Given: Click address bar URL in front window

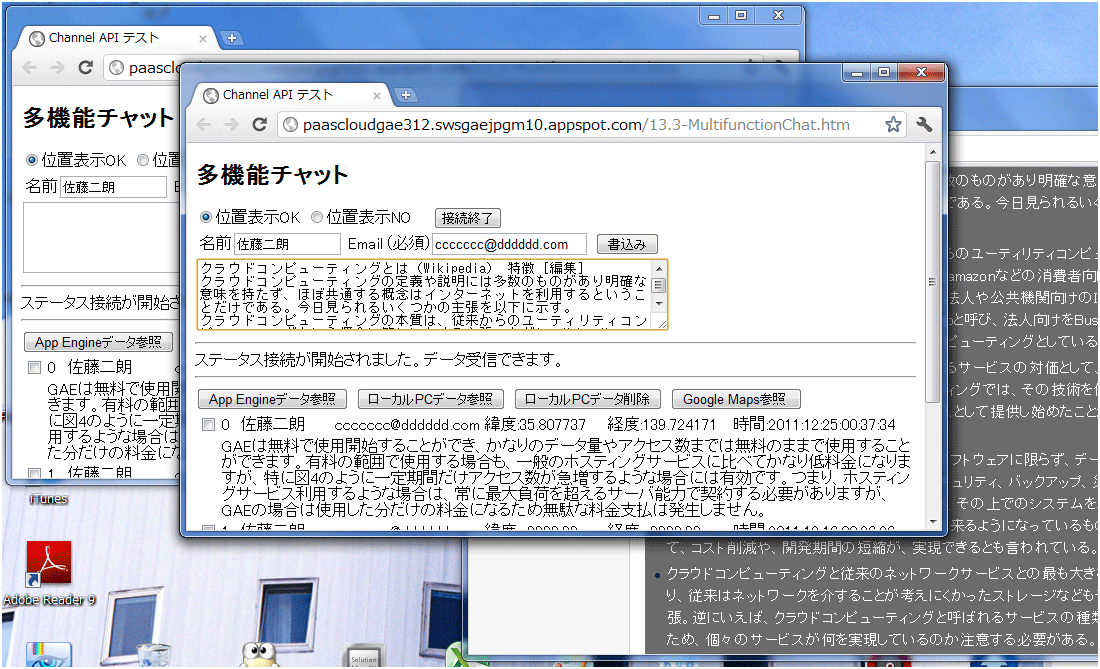Looking at the screenshot, I should coord(576,126).
